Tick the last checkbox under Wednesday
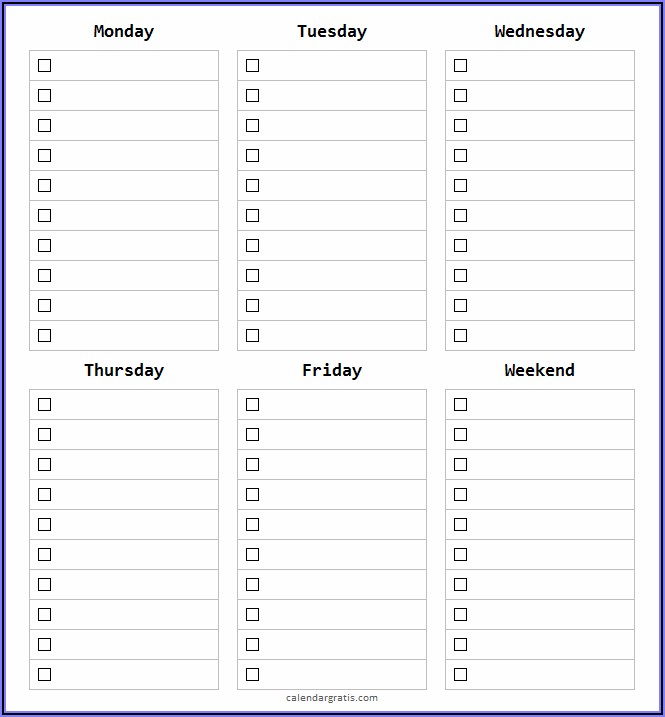The image size is (665, 717). coord(460,336)
